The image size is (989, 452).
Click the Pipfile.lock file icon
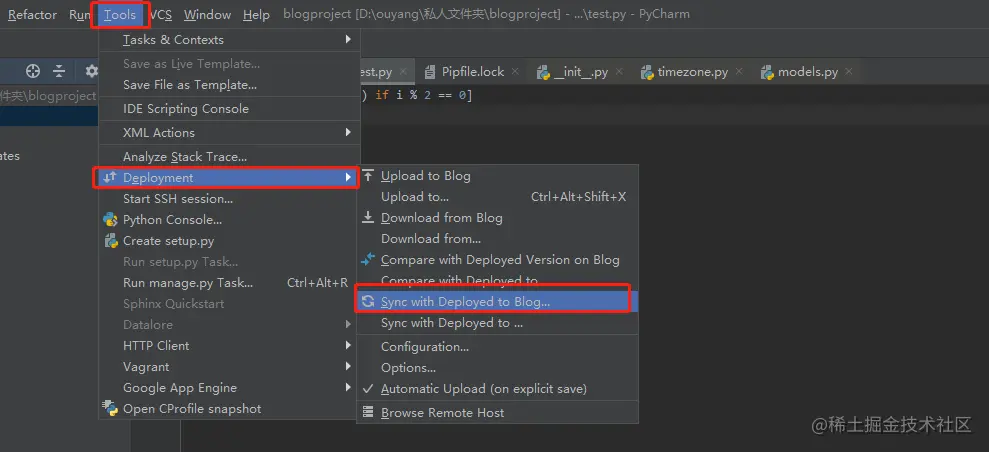[x=430, y=72]
